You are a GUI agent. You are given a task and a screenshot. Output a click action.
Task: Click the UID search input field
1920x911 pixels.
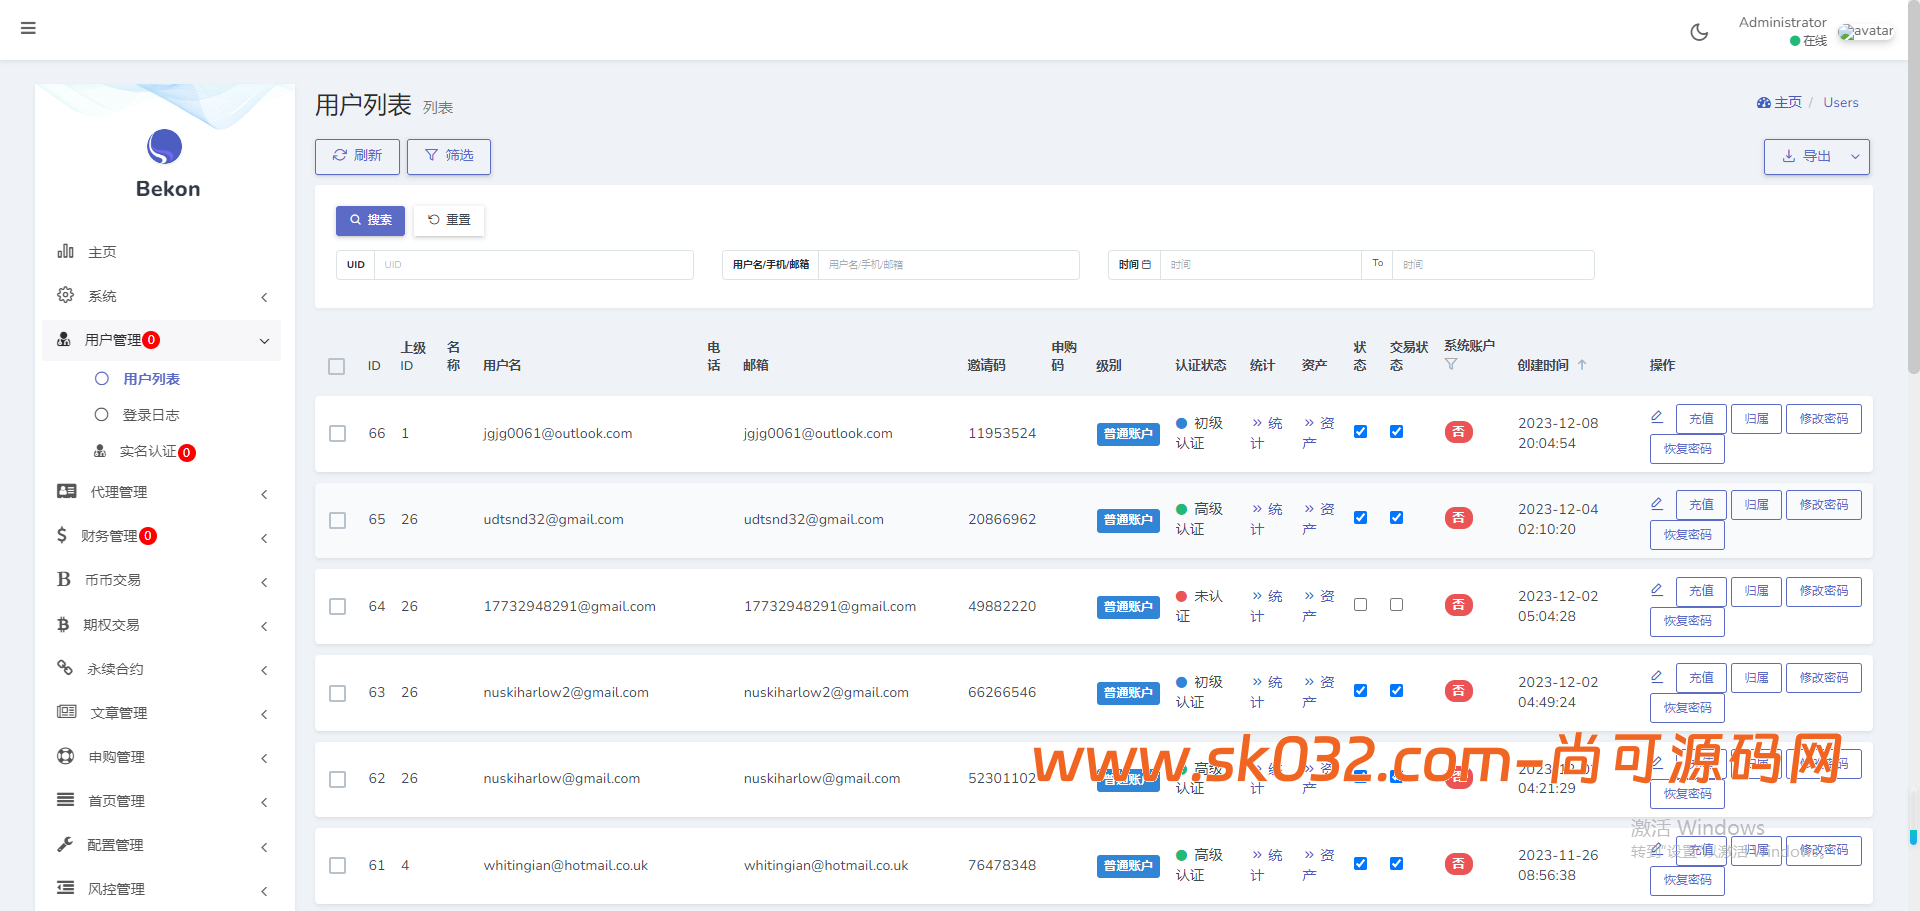(x=532, y=265)
